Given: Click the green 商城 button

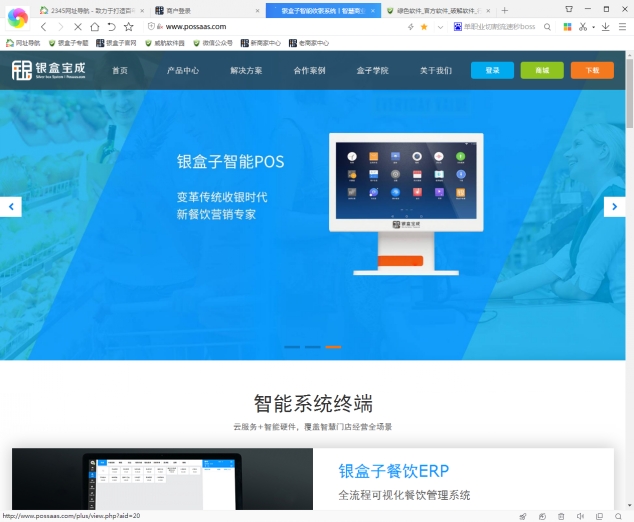Looking at the screenshot, I should coord(542,70).
